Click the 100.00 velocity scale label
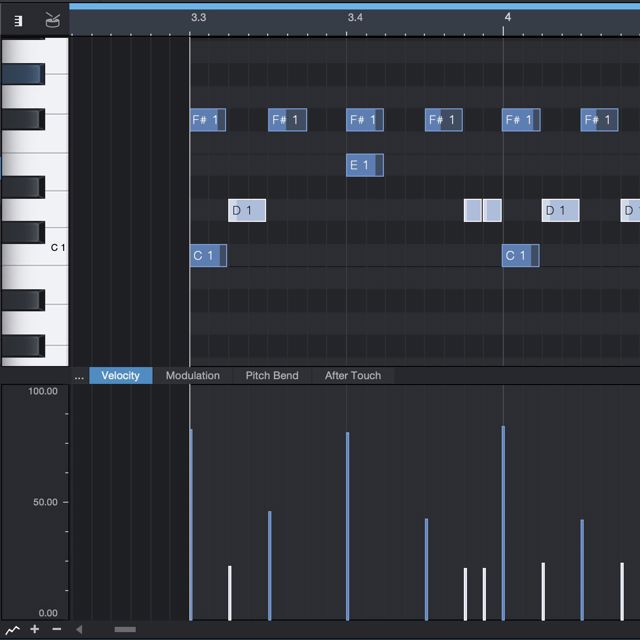 (x=42, y=391)
